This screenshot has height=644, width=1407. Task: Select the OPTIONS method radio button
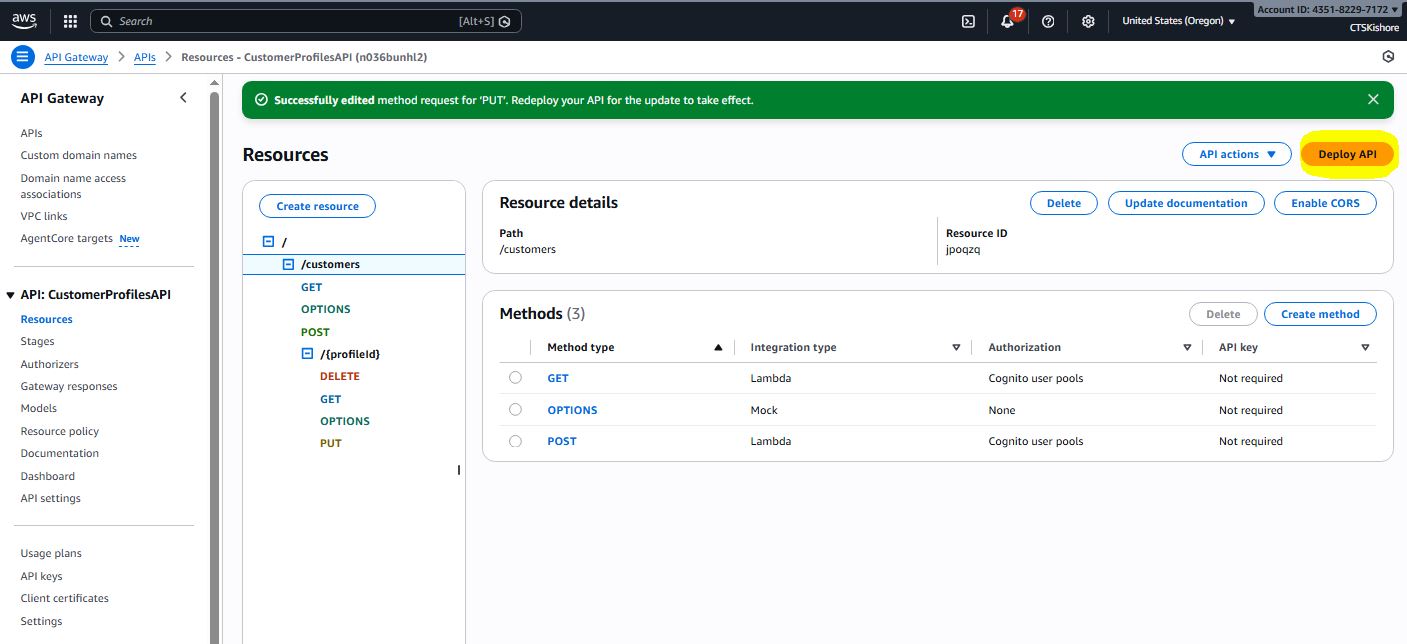[x=515, y=410]
